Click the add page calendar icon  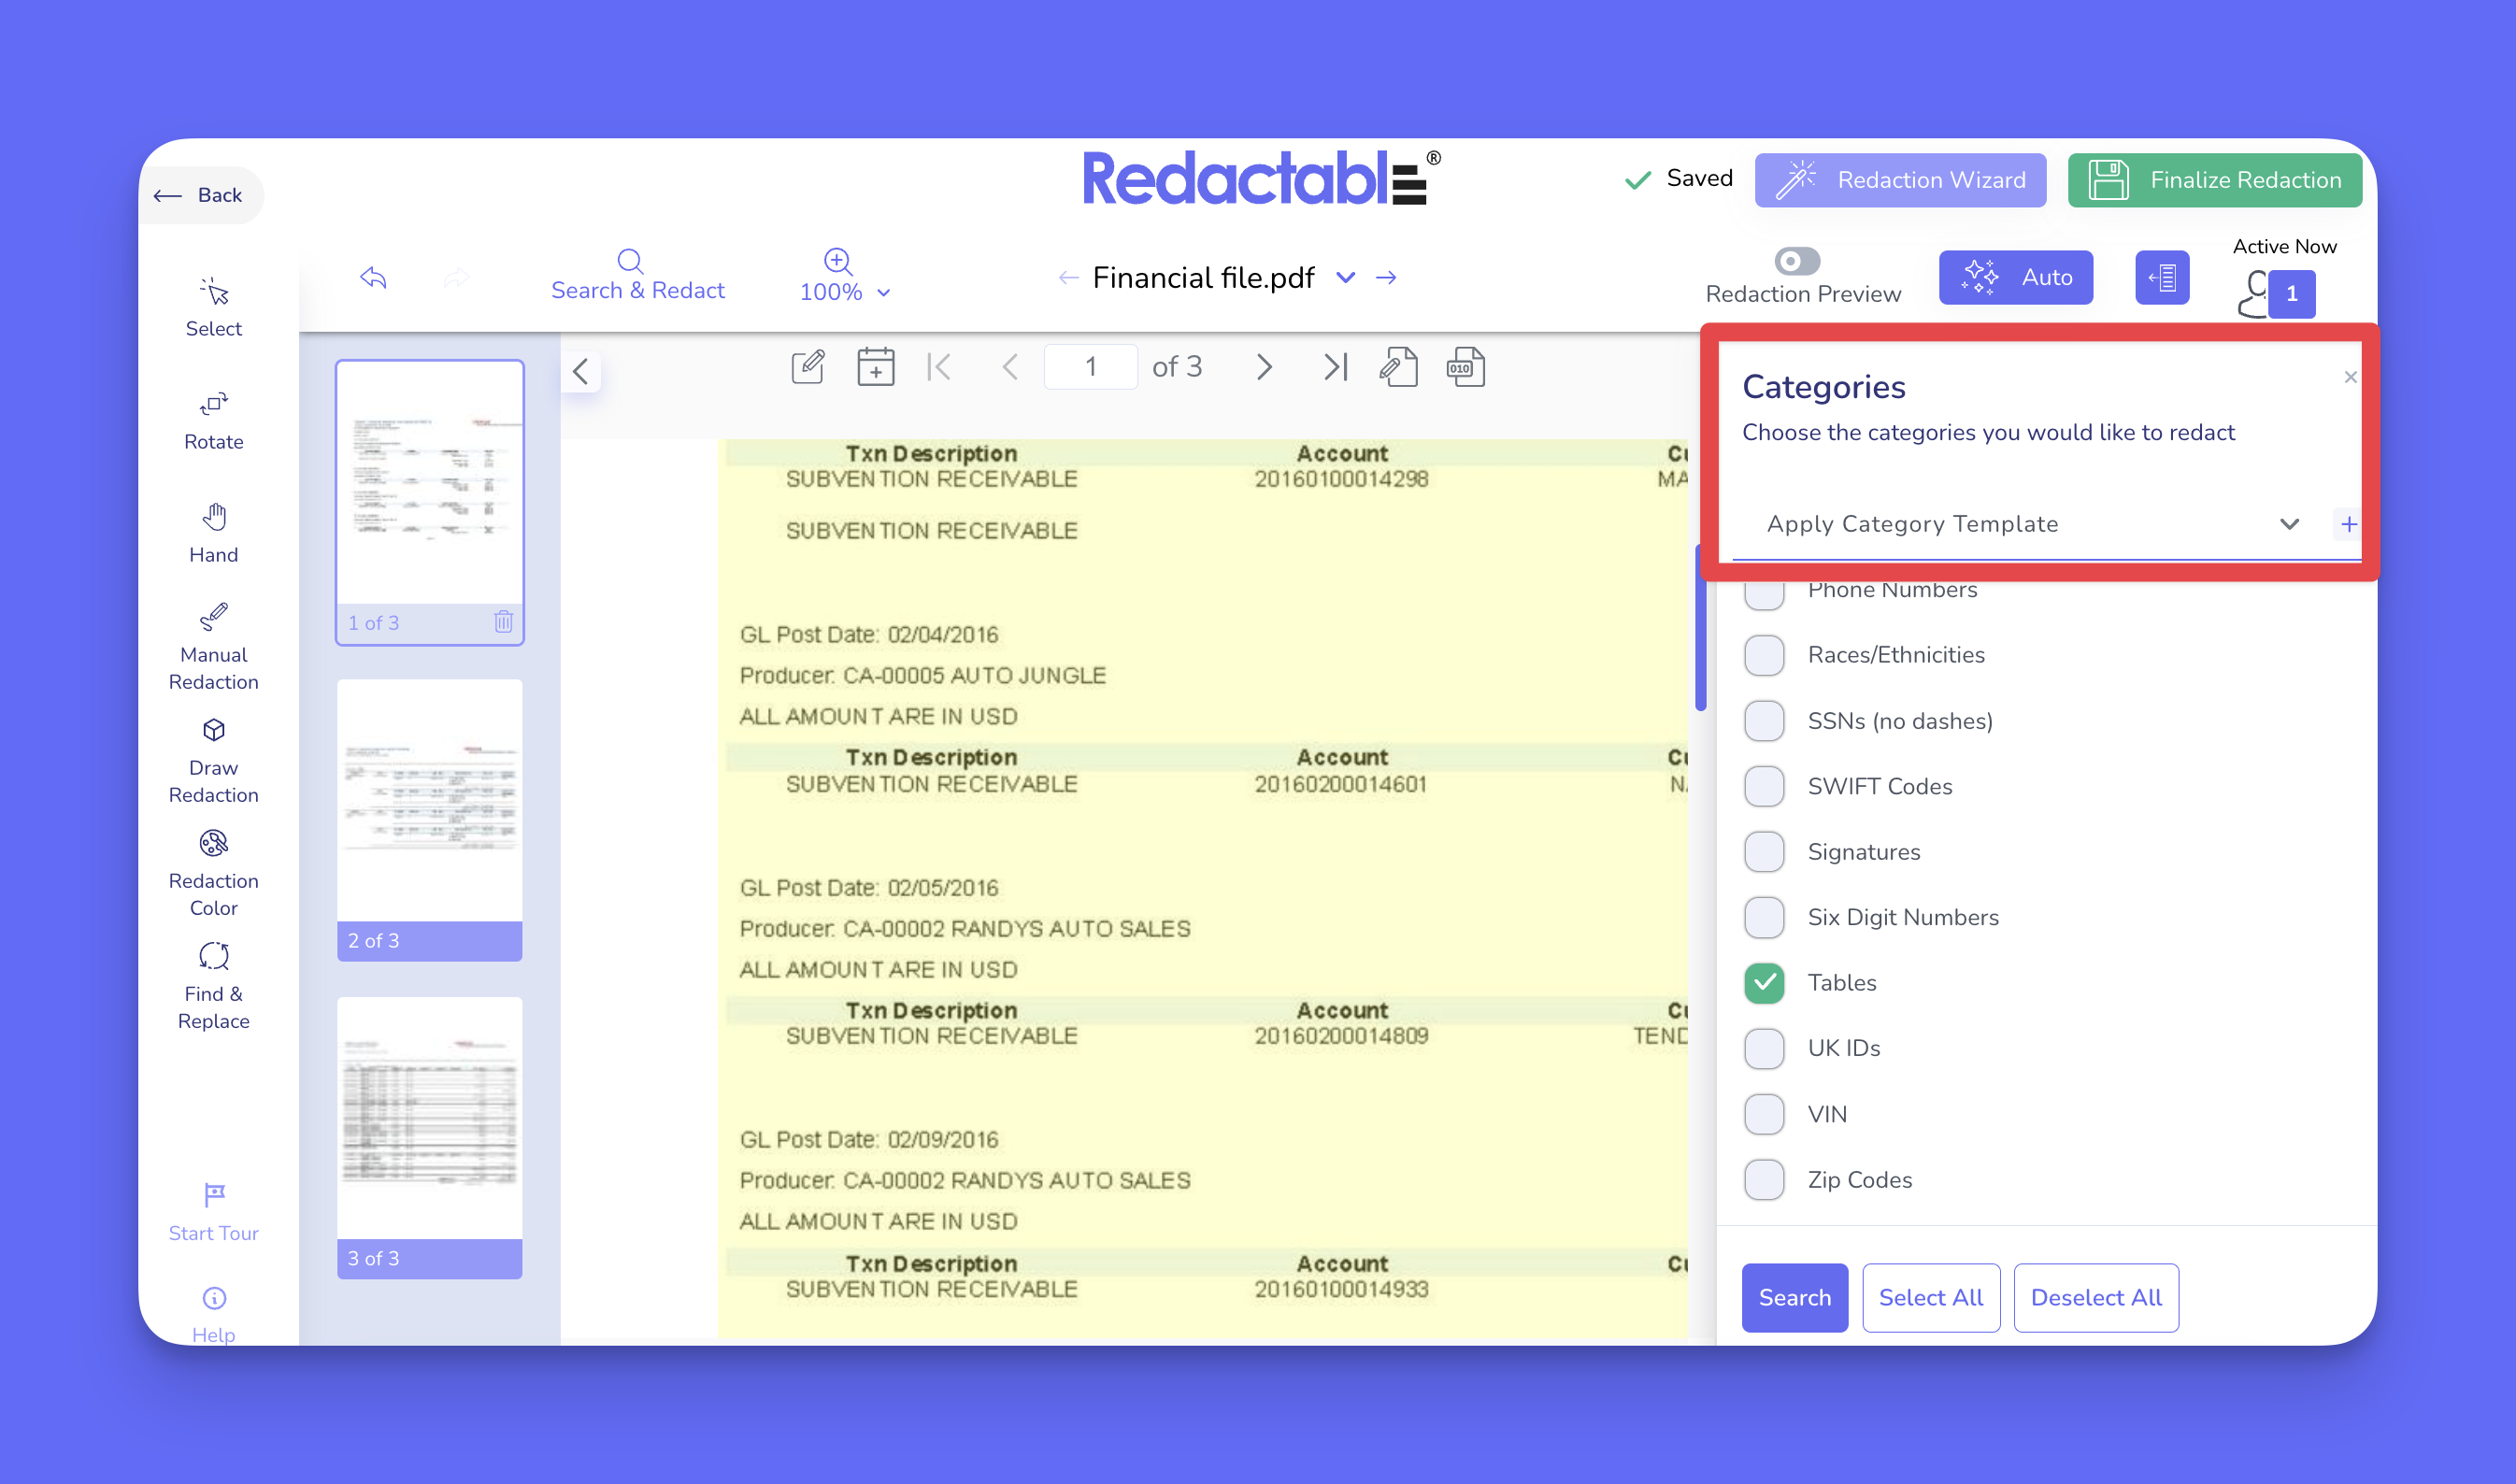pyautogui.click(x=875, y=367)
